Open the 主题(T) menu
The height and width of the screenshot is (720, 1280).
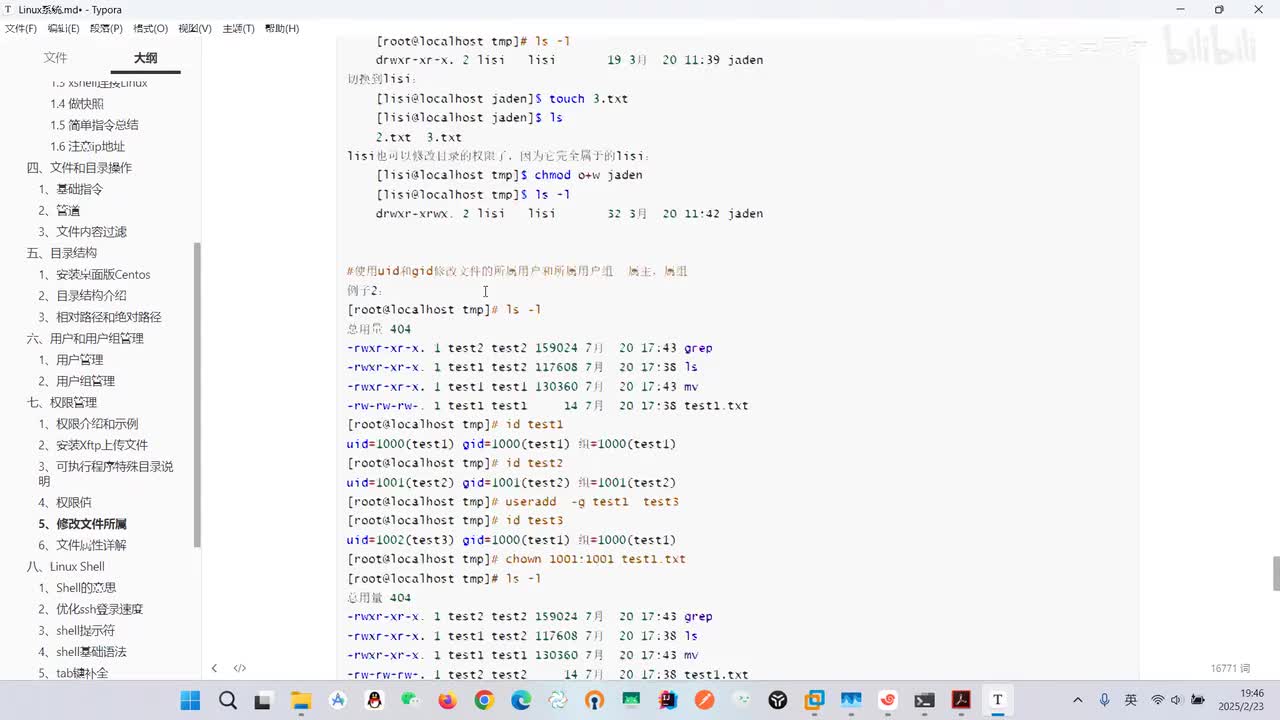pyautogui.click(x=238, y=29)
